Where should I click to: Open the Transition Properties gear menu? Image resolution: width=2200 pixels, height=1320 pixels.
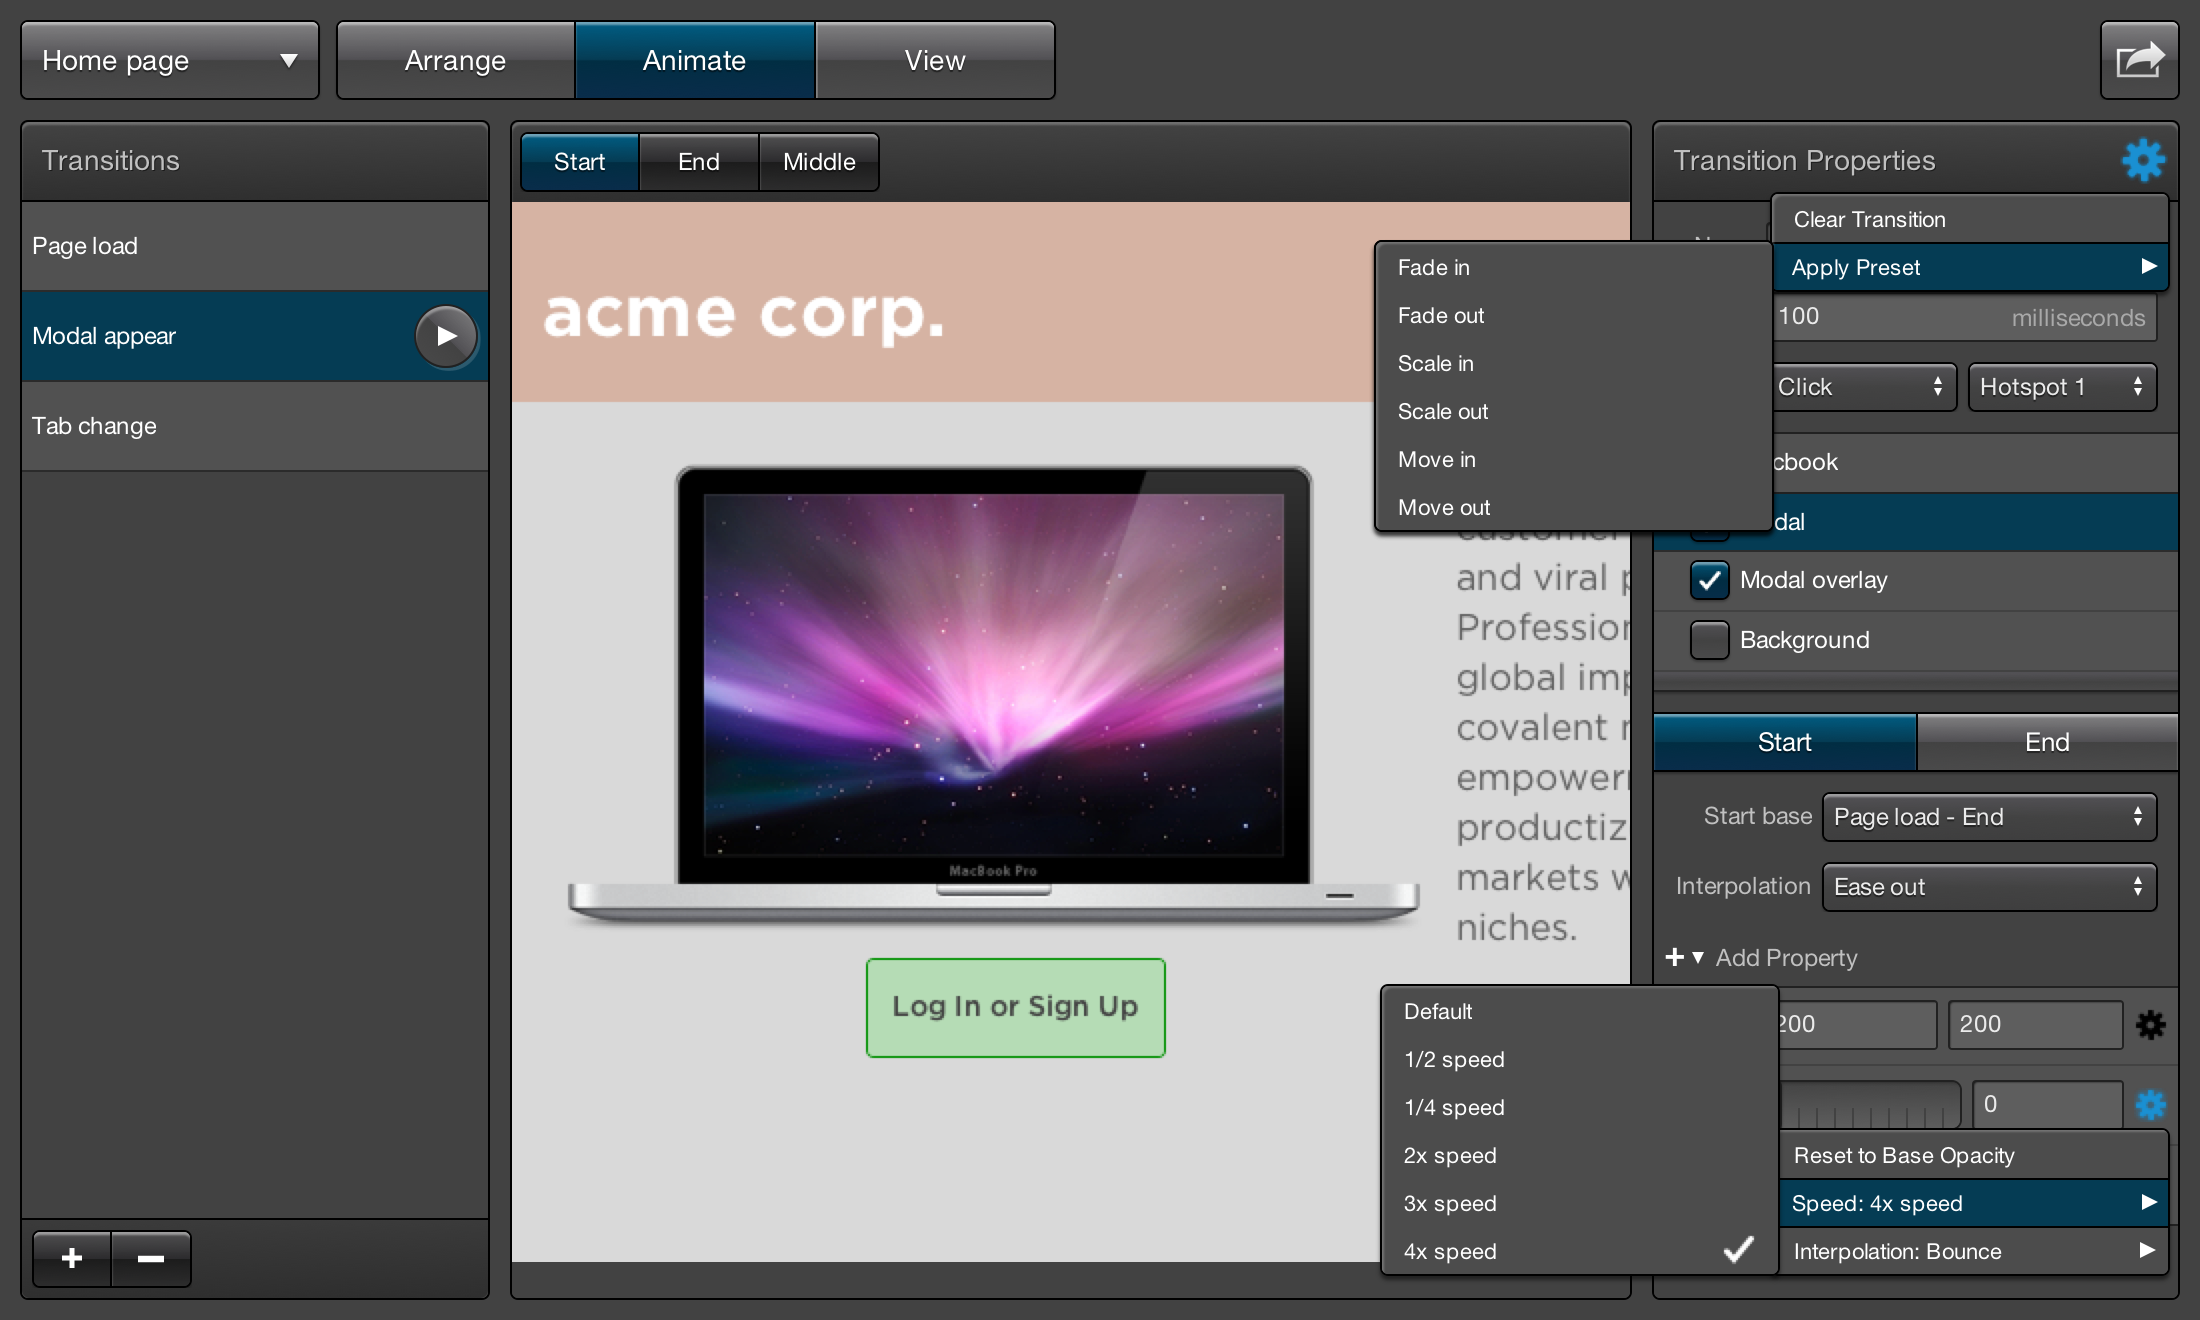tap(2142, 160)
